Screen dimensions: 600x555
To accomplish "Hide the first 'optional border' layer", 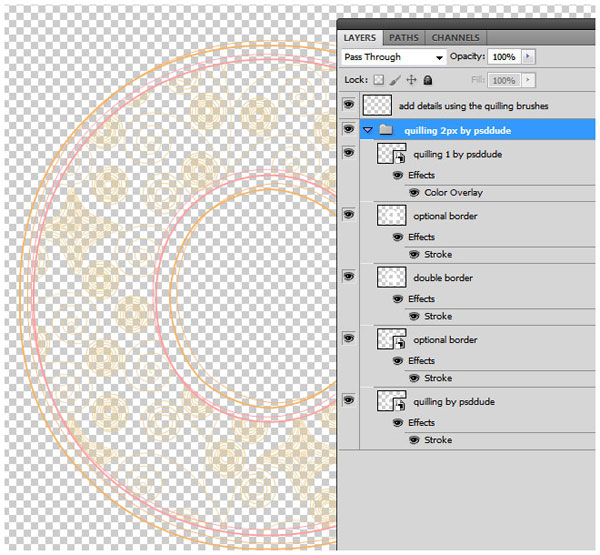I will (349, 214).
